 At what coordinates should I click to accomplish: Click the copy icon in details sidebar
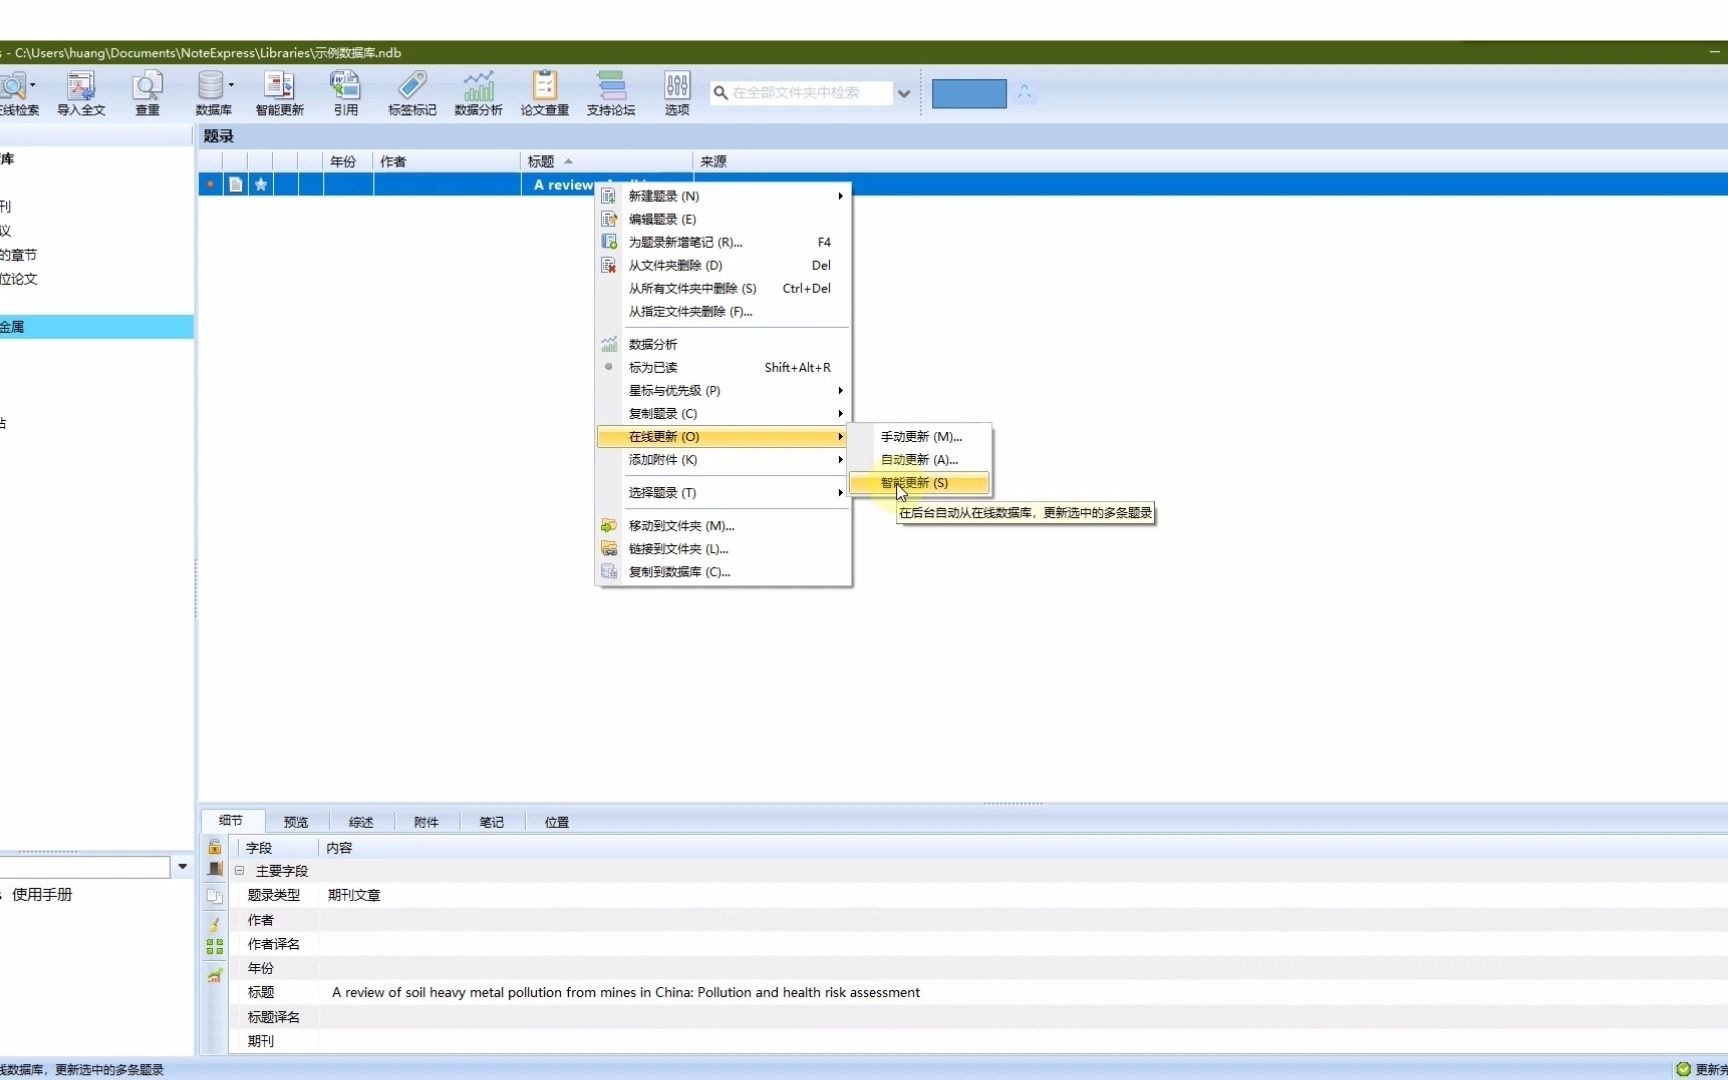[214, 896]
